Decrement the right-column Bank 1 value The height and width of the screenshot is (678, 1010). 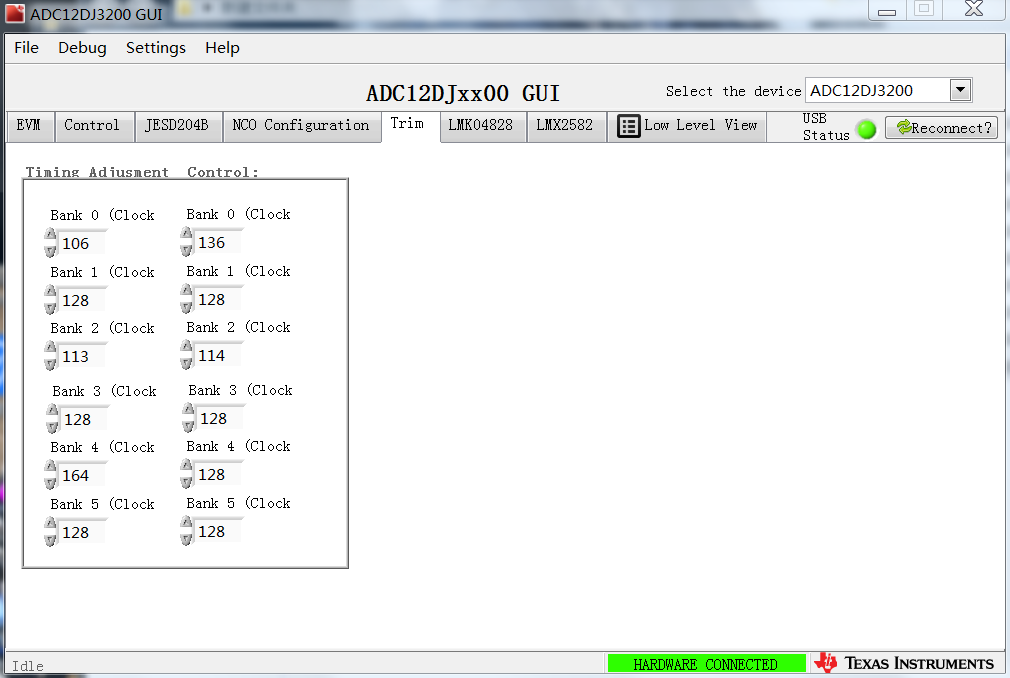click(x=186, y=306)
